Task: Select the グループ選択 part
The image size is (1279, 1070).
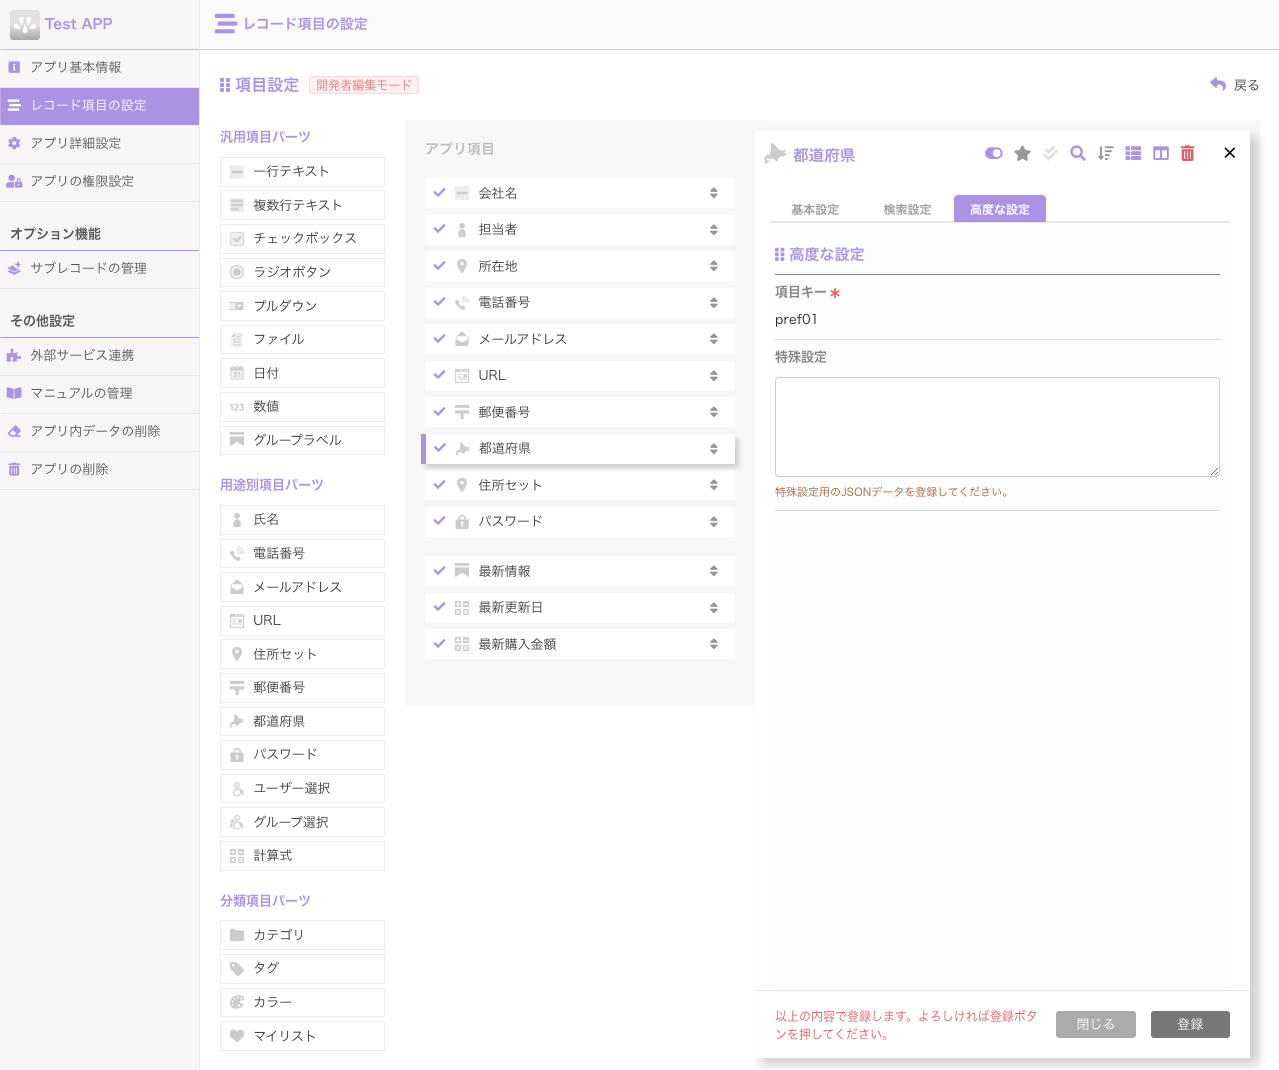Action: coord(302,822)
